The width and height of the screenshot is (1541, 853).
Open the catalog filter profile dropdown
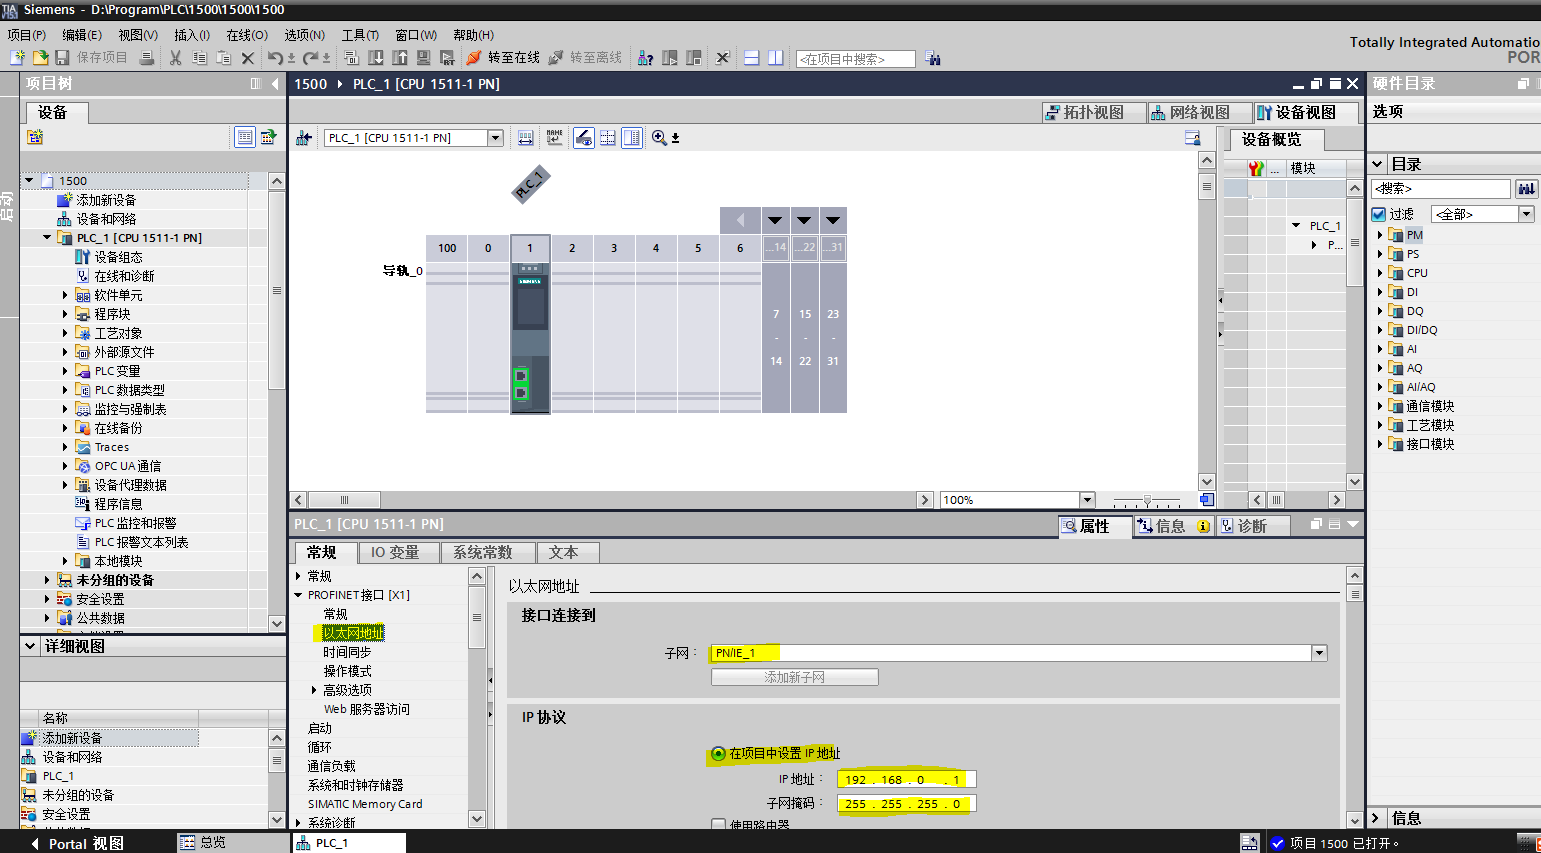pos(1526,214)
